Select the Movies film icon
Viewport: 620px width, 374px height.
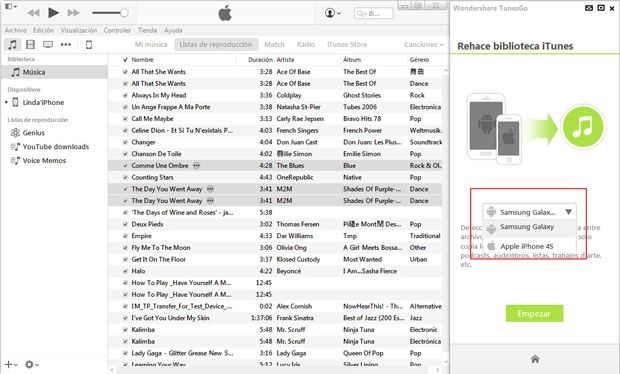click(x=30, y=44)
